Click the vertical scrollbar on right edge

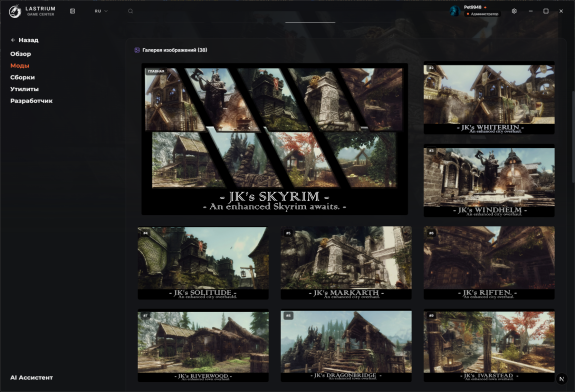point(573,136)
